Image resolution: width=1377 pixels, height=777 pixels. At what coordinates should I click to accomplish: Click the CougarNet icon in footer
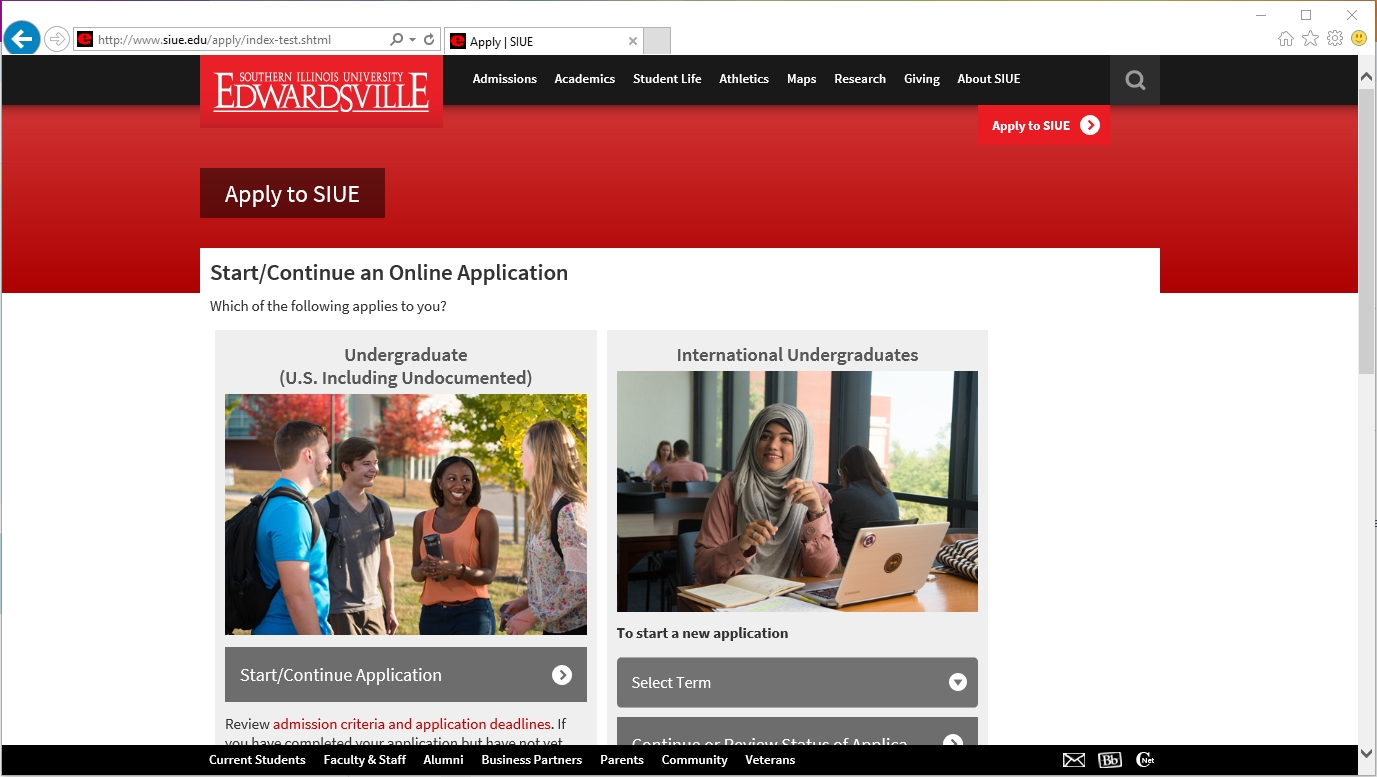[x=1145, y=760]
